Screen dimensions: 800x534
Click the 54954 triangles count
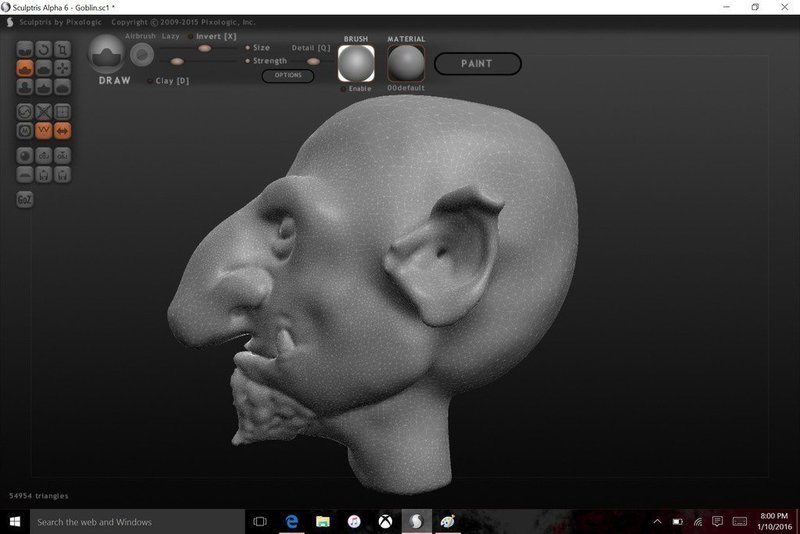point(39,496)
